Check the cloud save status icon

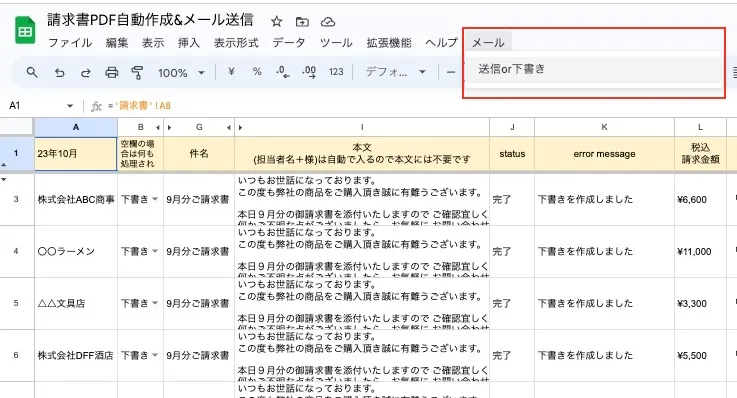(x=328, y=22)
